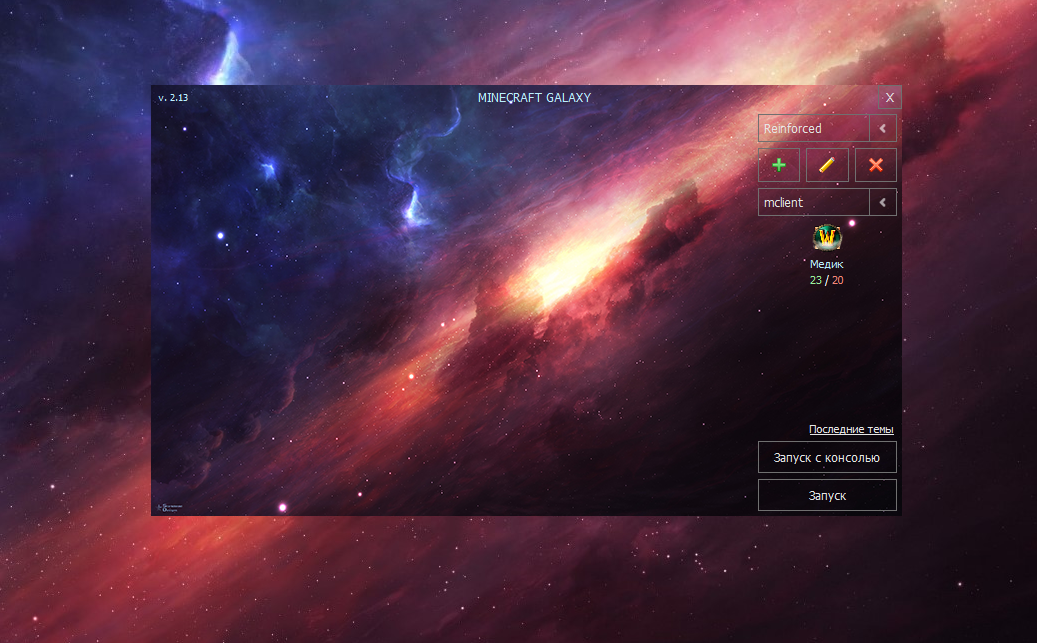Click the orange 20 max players number
This screenshot has width=1037, height=643.
838,280
